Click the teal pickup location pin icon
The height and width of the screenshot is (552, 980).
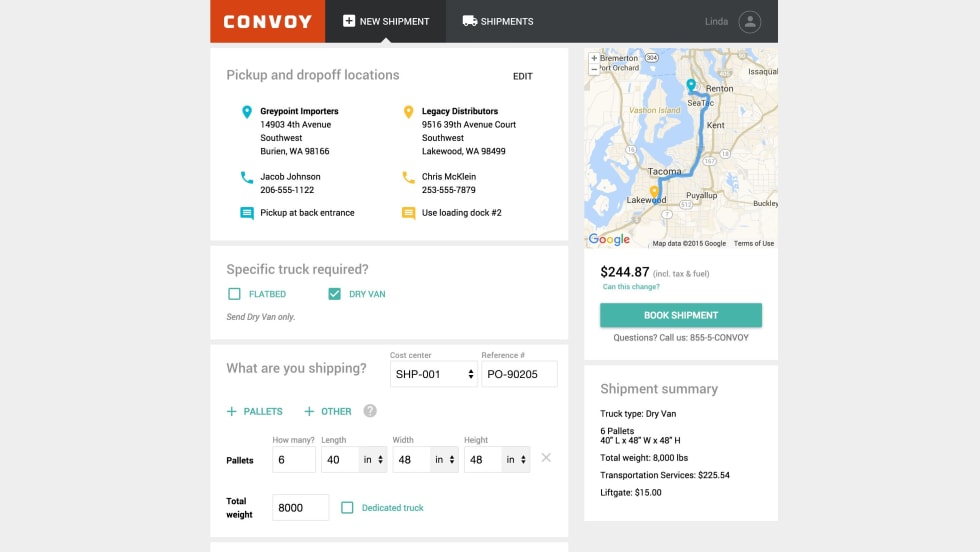tap(247, 112)
